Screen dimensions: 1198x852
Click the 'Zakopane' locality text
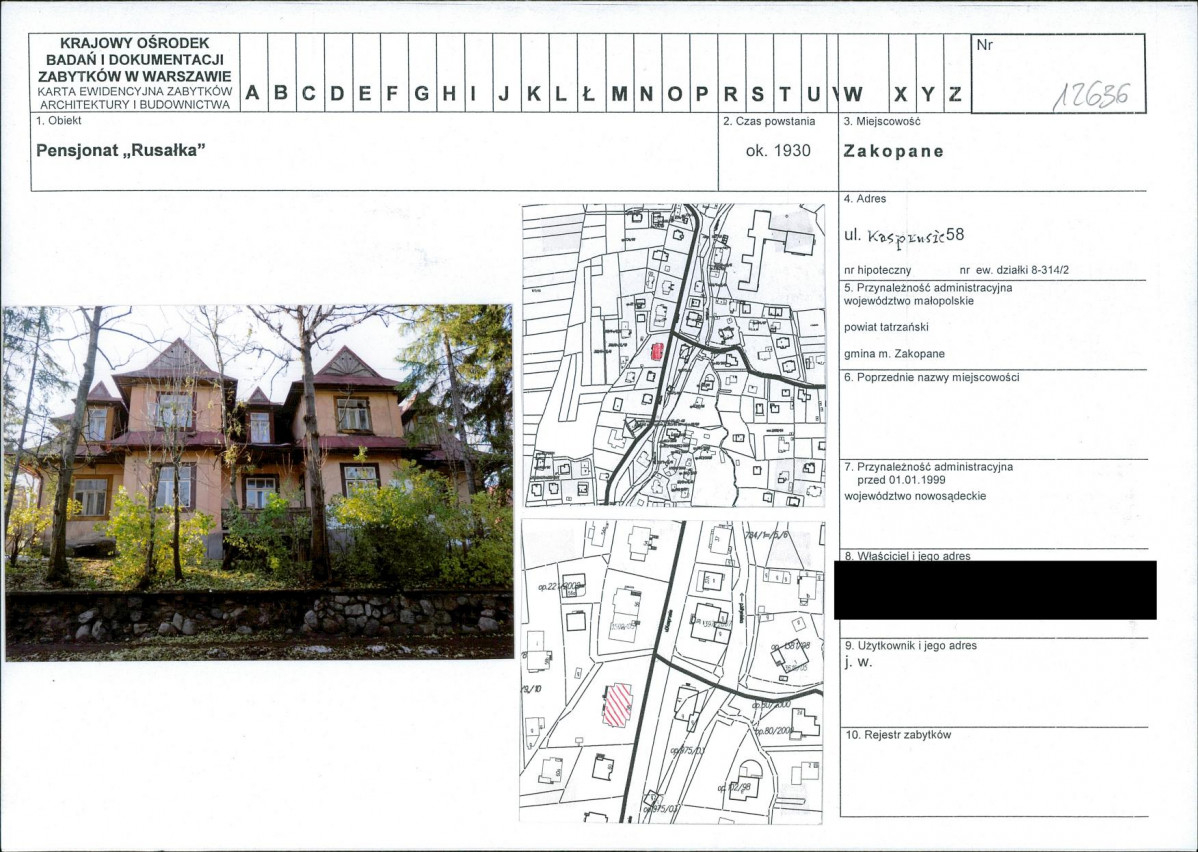pos(893,152)
